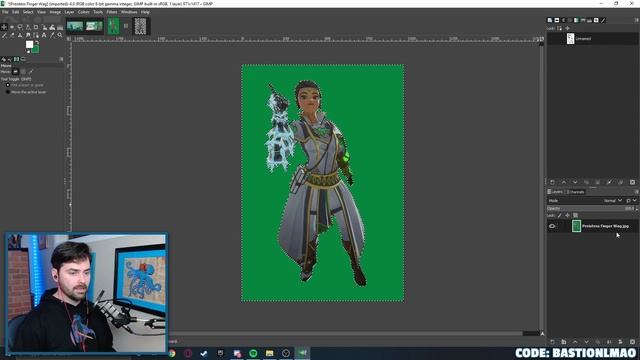640x360 pixels.
Task: Open the Layer menu
Action: (x=69, y=12)
